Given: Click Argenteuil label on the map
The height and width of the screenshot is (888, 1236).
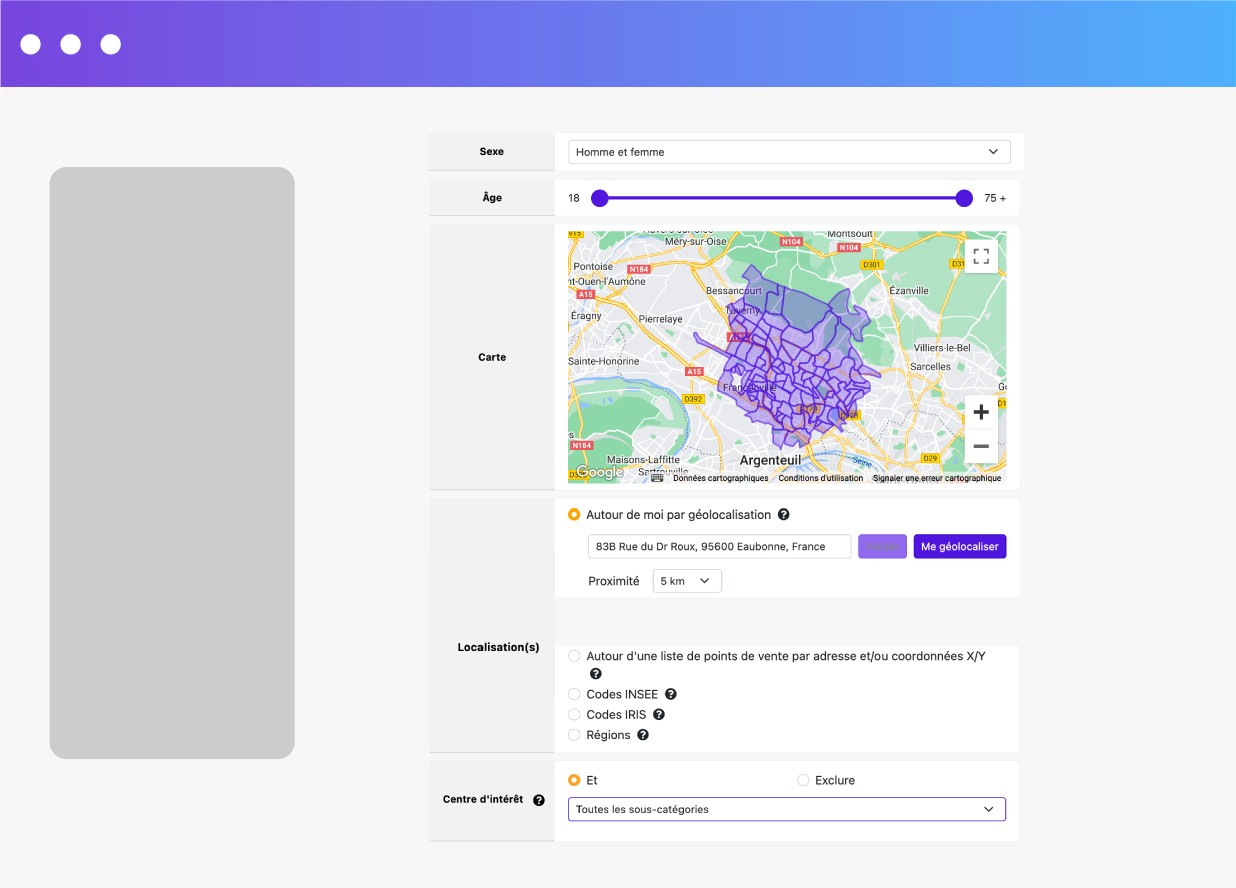Looking at the screenshot, I should [770, 460].
